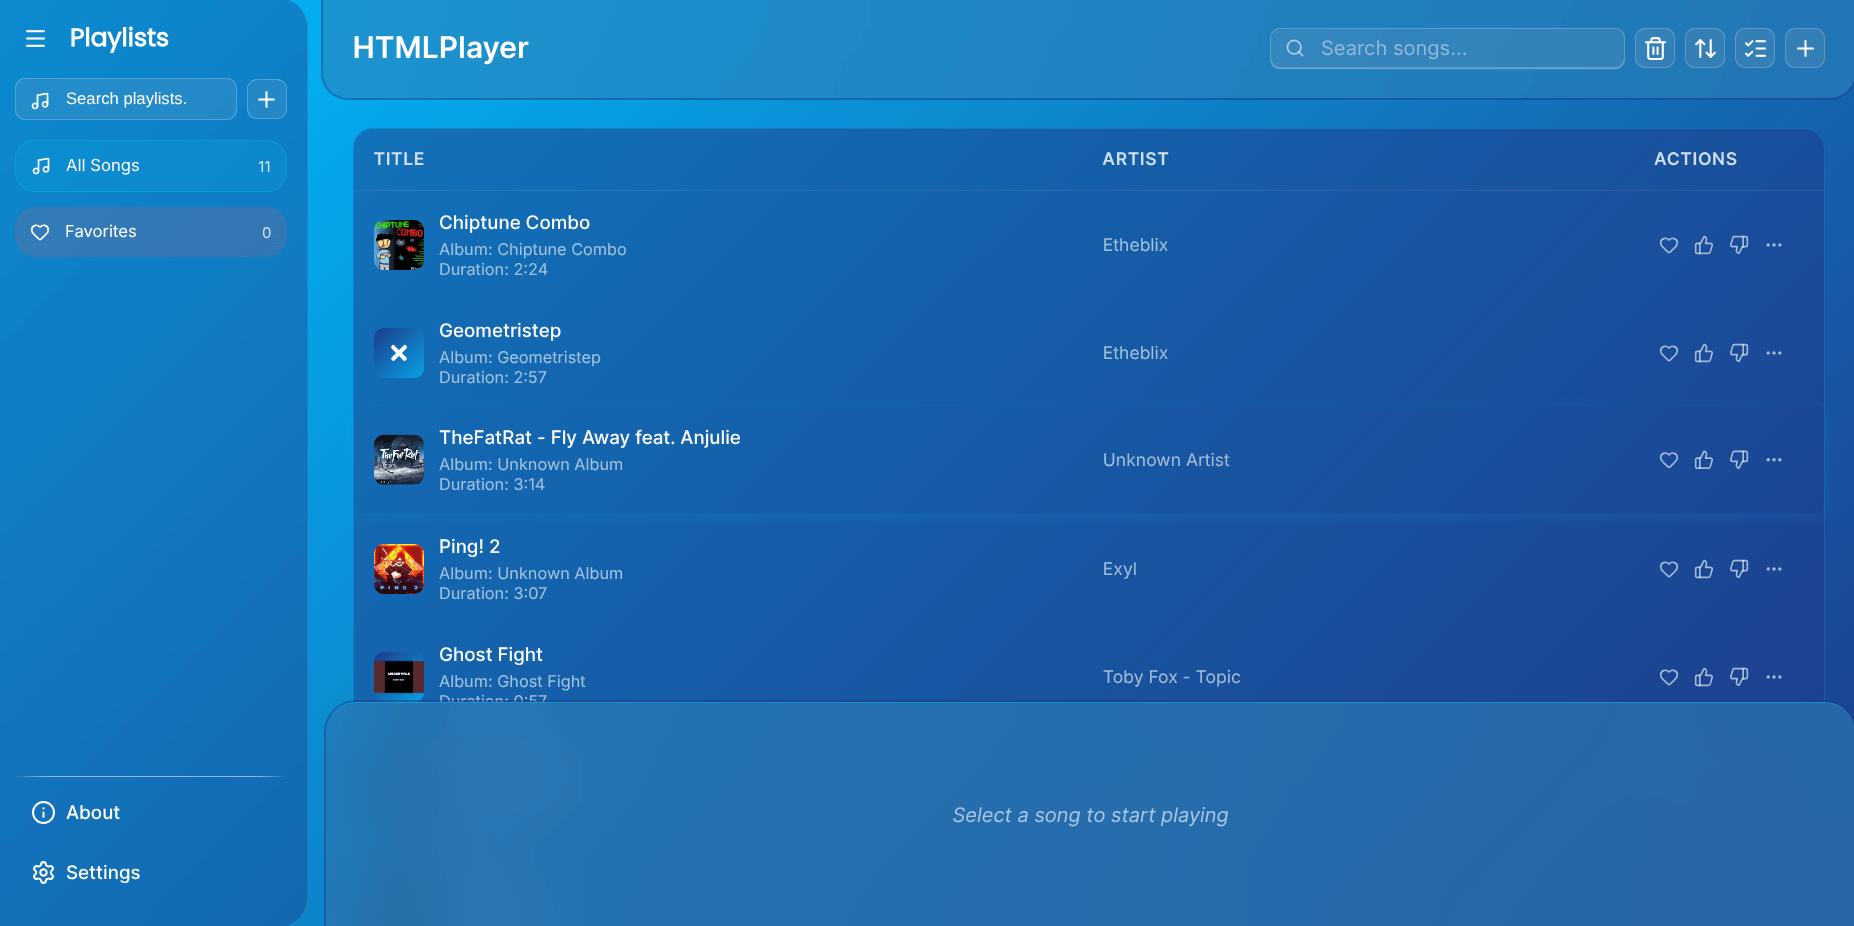This screenshot has width=1854, height=926.
Task: Open more options for Chiptune Combo
Action: click(x=1774, y=245)
